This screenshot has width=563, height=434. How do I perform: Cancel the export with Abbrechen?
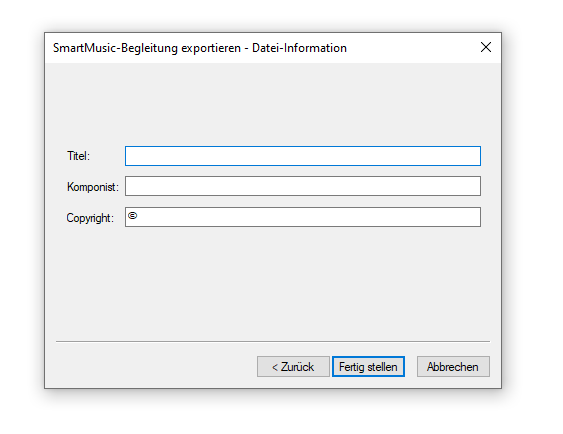click(x=453, y=367)
